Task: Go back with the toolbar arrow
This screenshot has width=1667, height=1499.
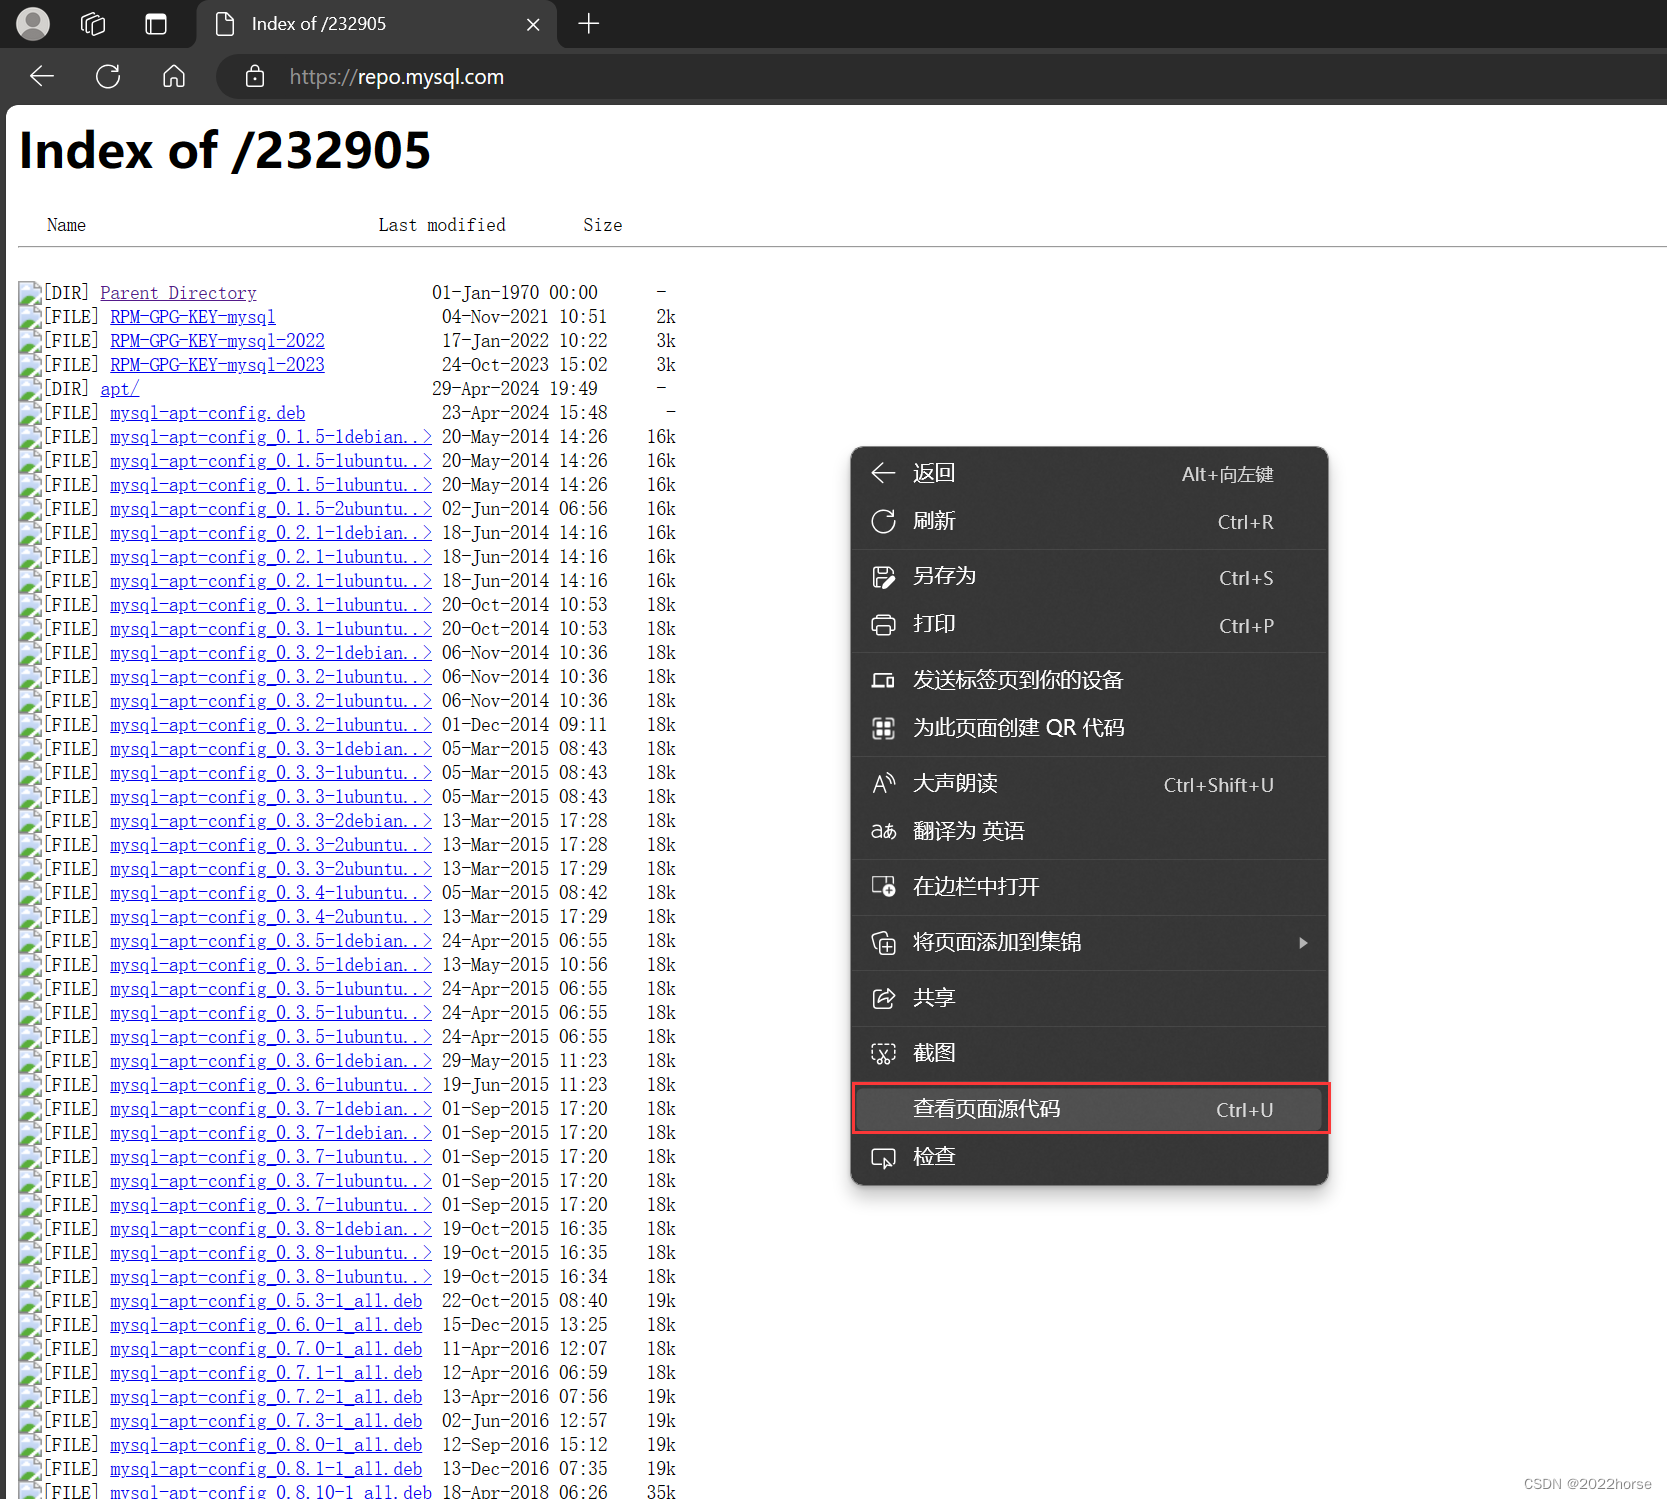Action: [42, 76]
